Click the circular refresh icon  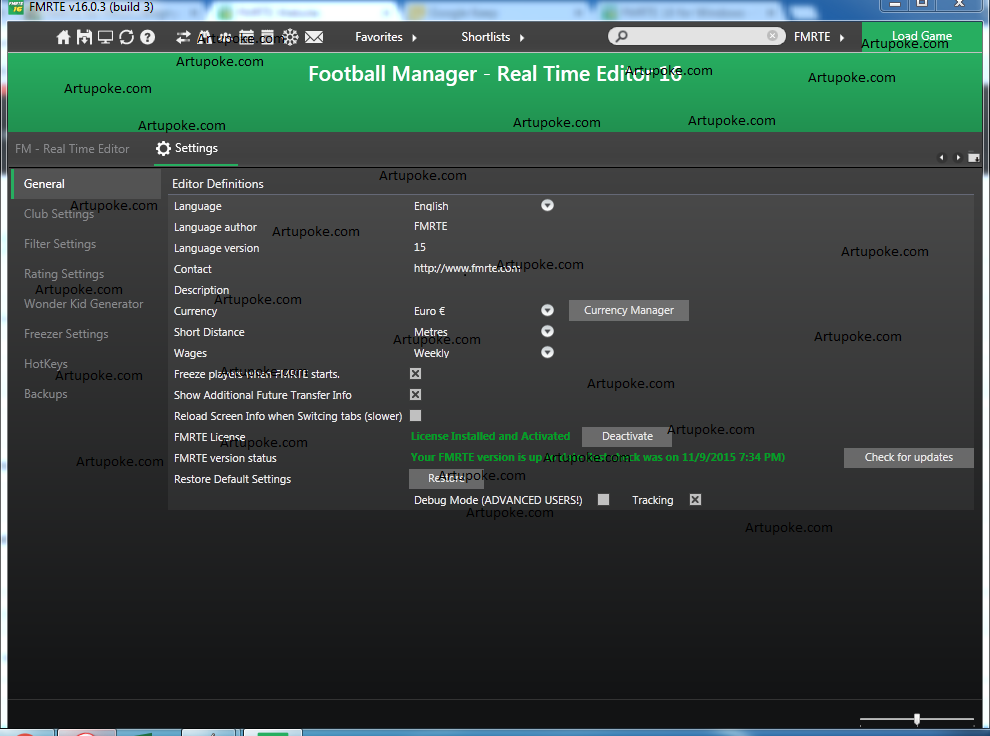coord(126,37)
